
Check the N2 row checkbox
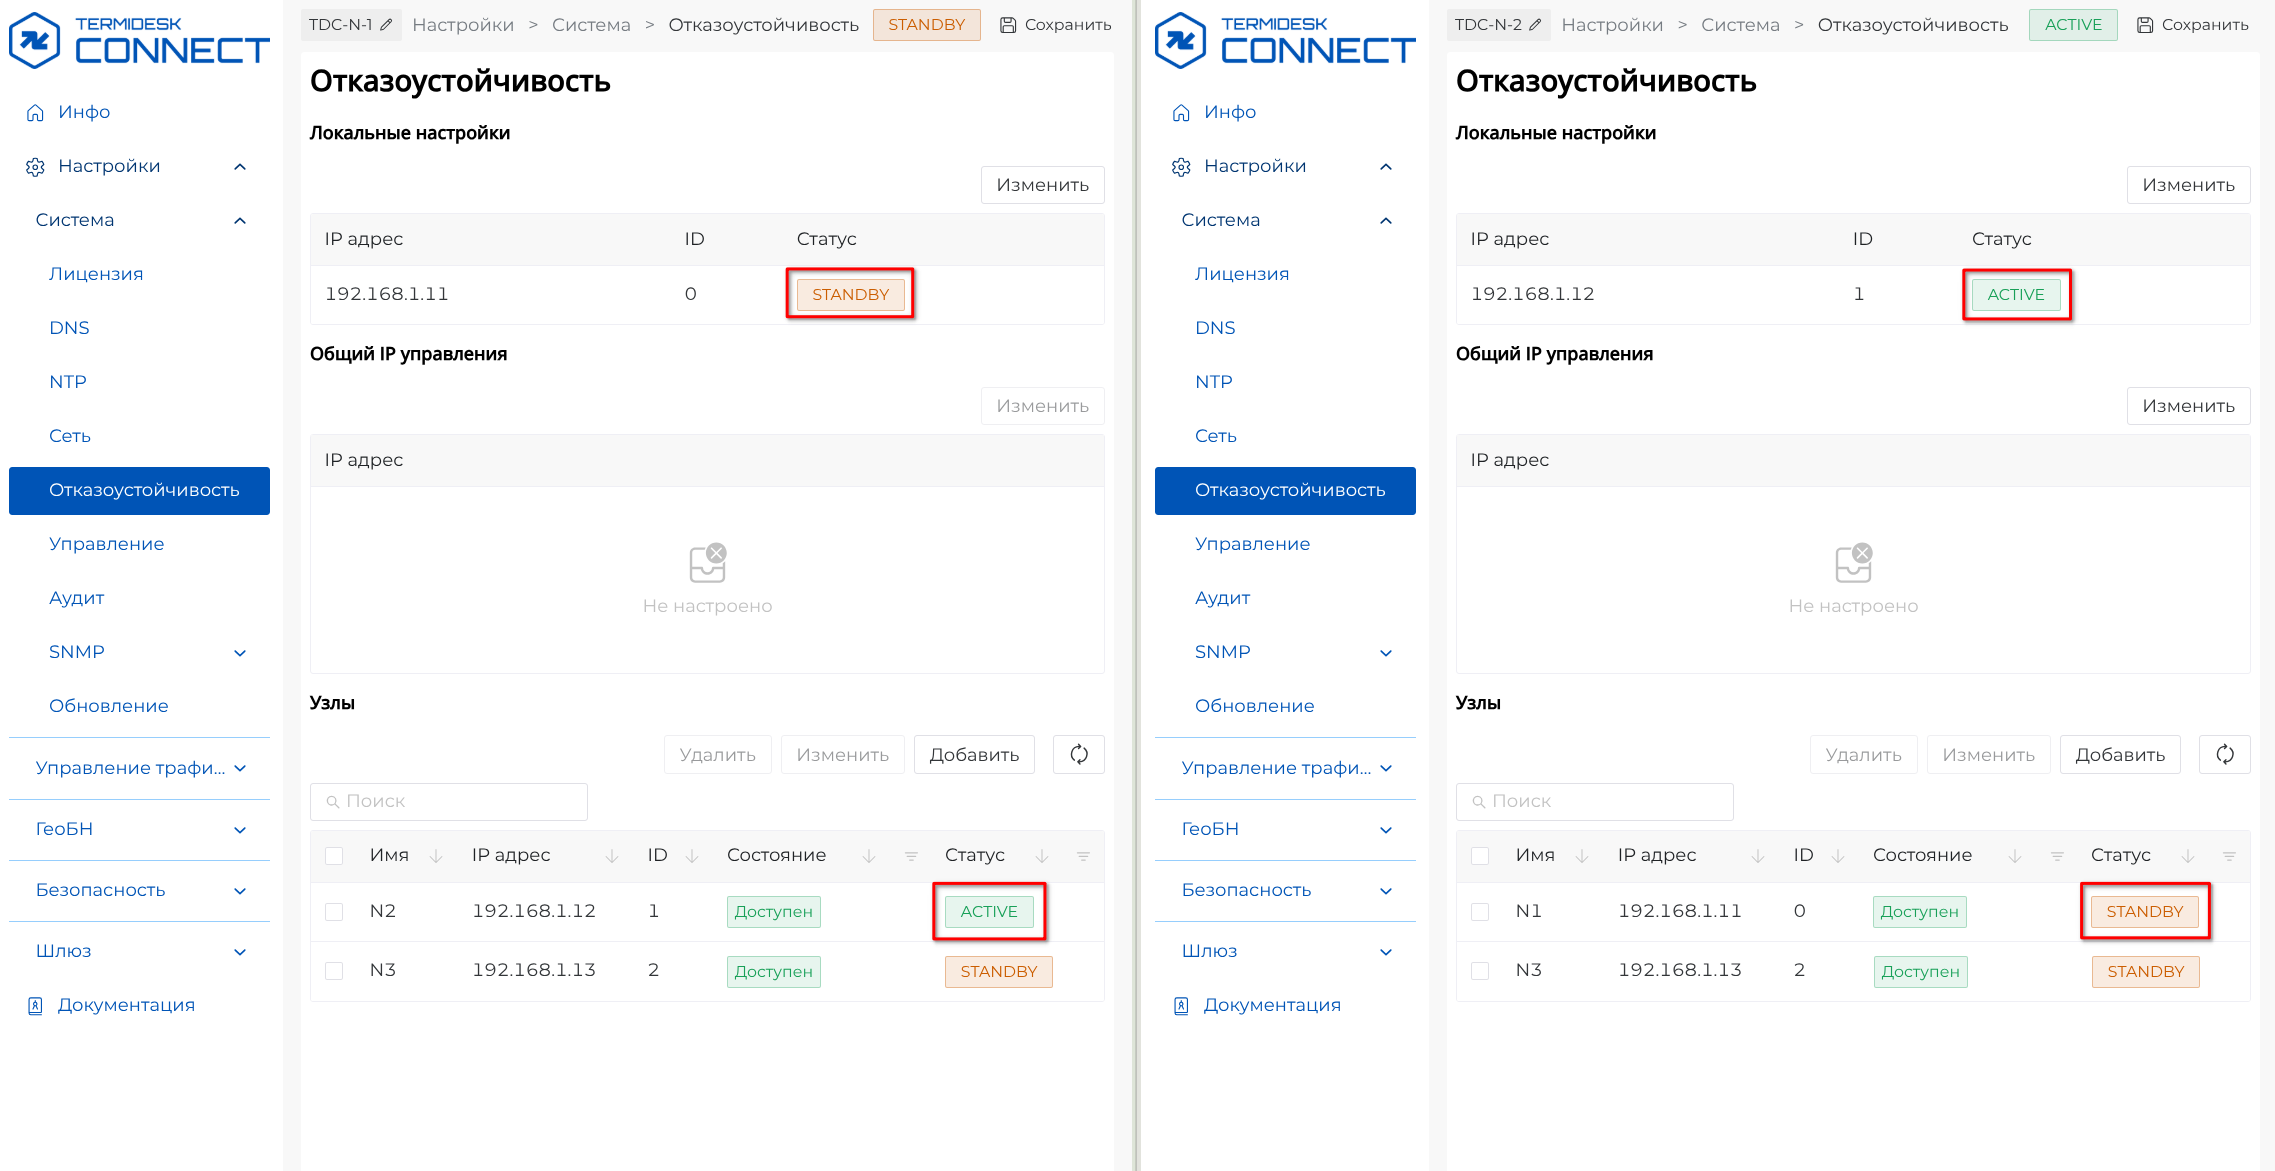point(334,912)
